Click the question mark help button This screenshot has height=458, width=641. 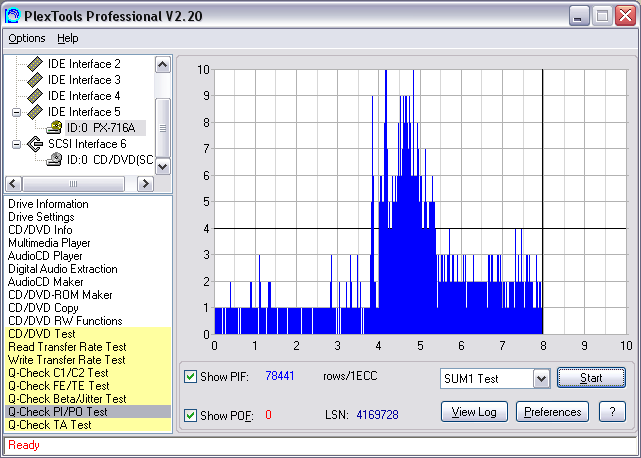[x=612, y=412]
